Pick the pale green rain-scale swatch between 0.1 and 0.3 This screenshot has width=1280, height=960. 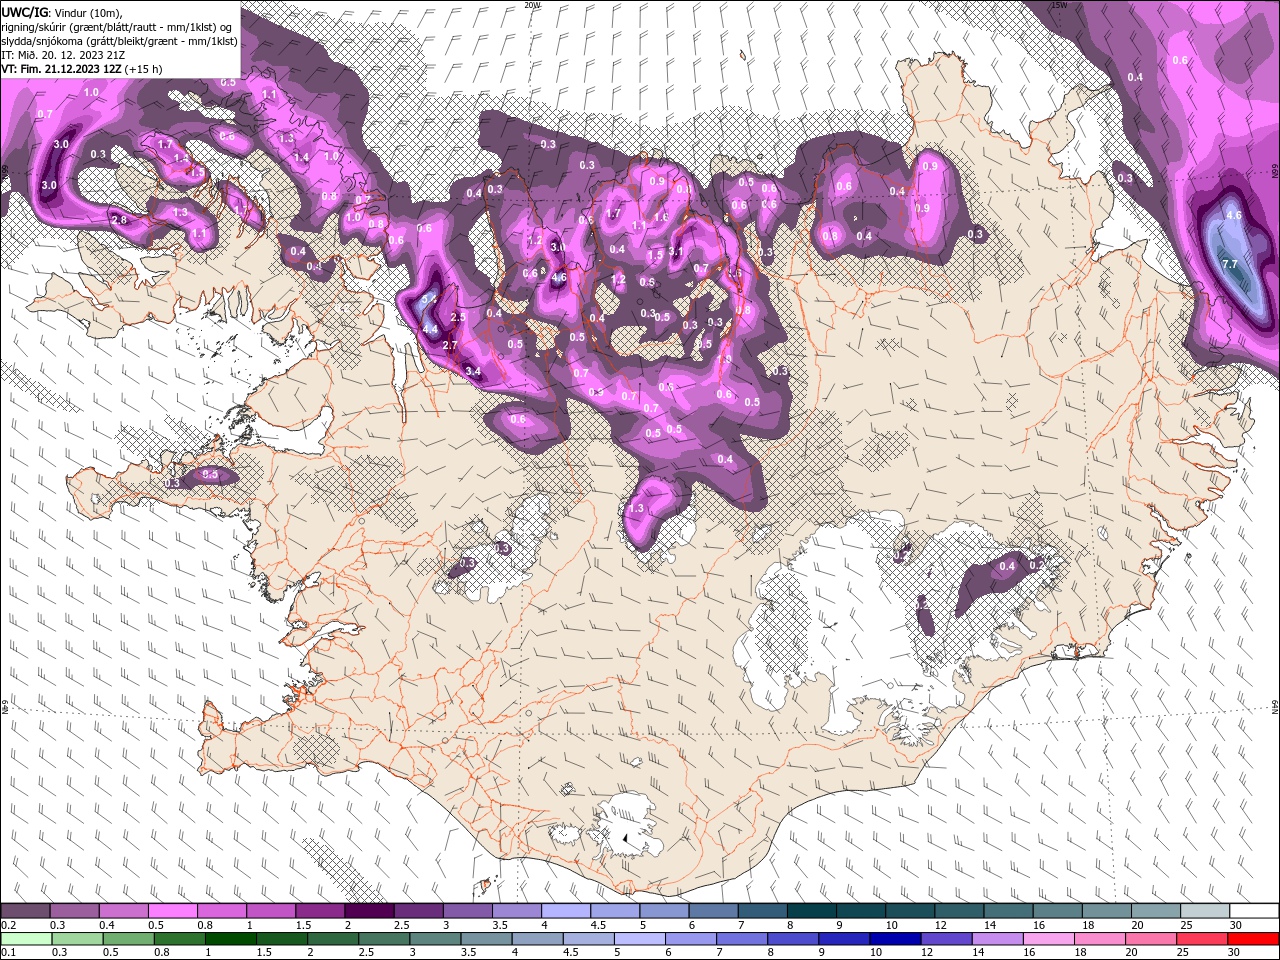27,938
